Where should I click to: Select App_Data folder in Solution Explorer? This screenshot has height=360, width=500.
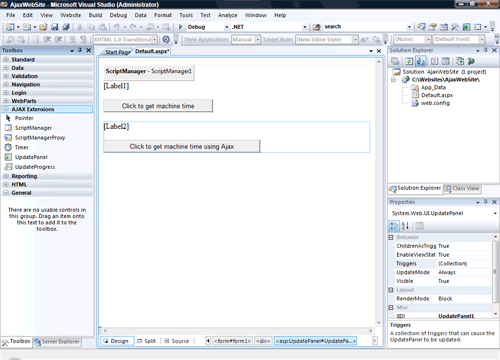pos(433,87)
